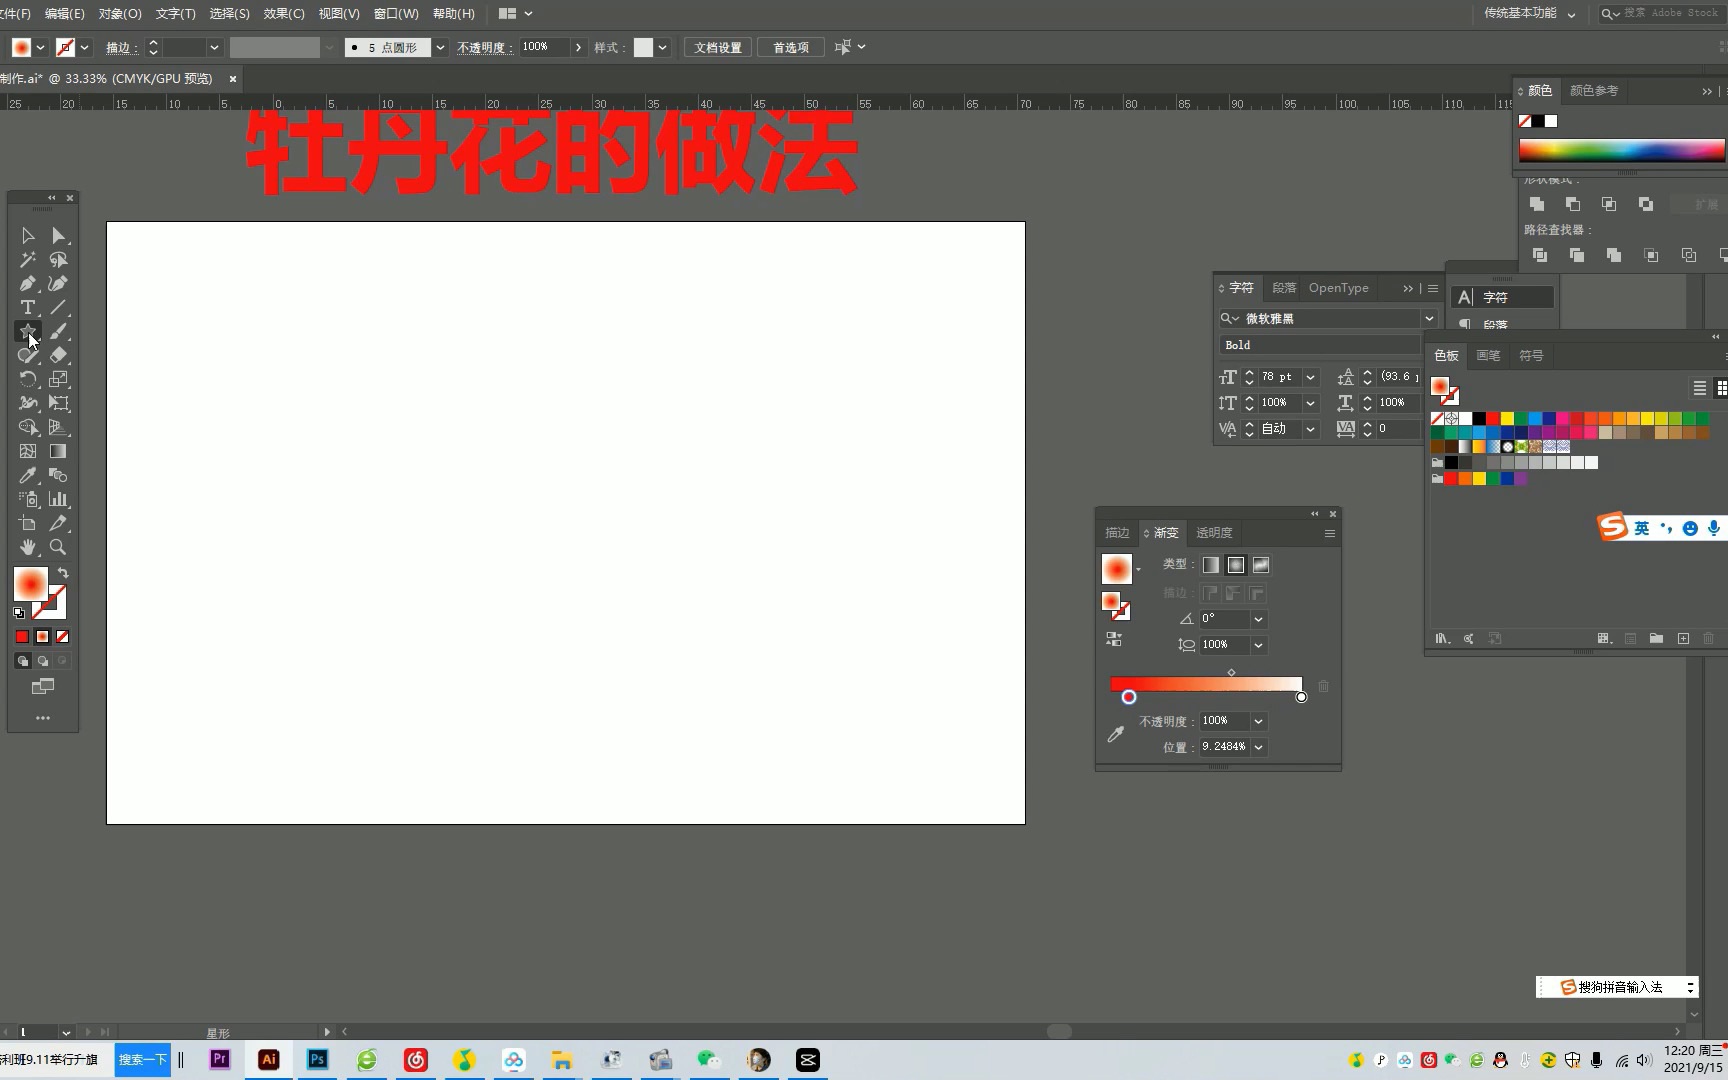Viewport: 1728px width, 1080px height.
Task: Select the Curvature tool
Action: [x=58, y=284]
